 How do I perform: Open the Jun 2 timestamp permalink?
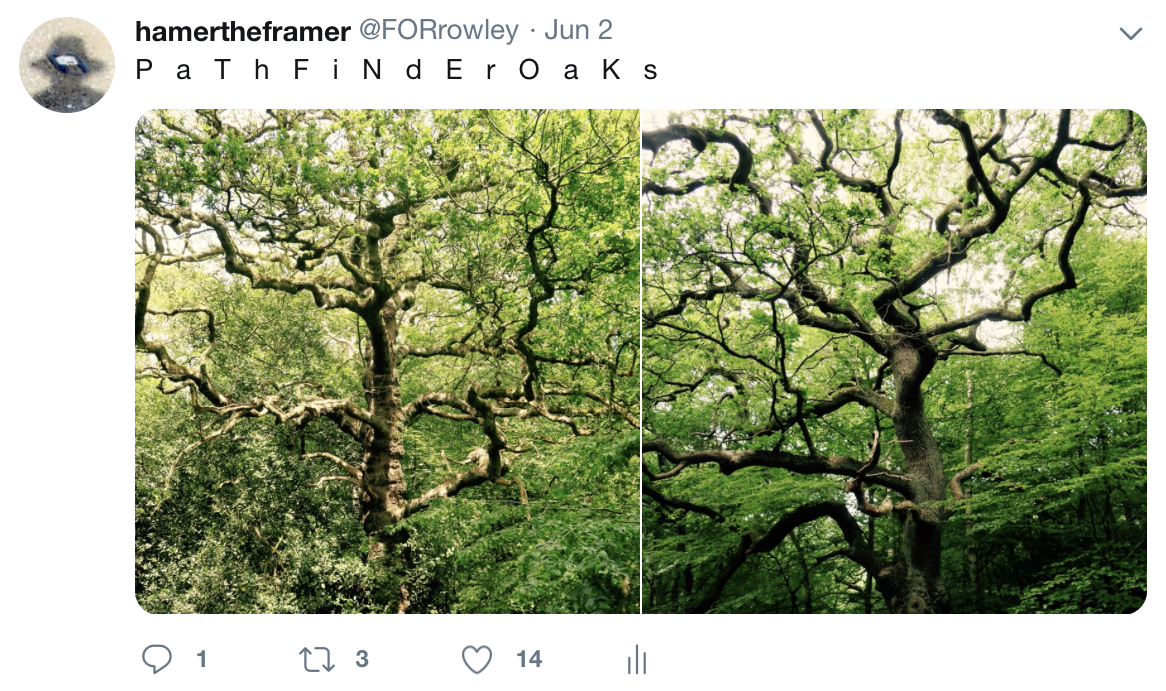[579, 30]
